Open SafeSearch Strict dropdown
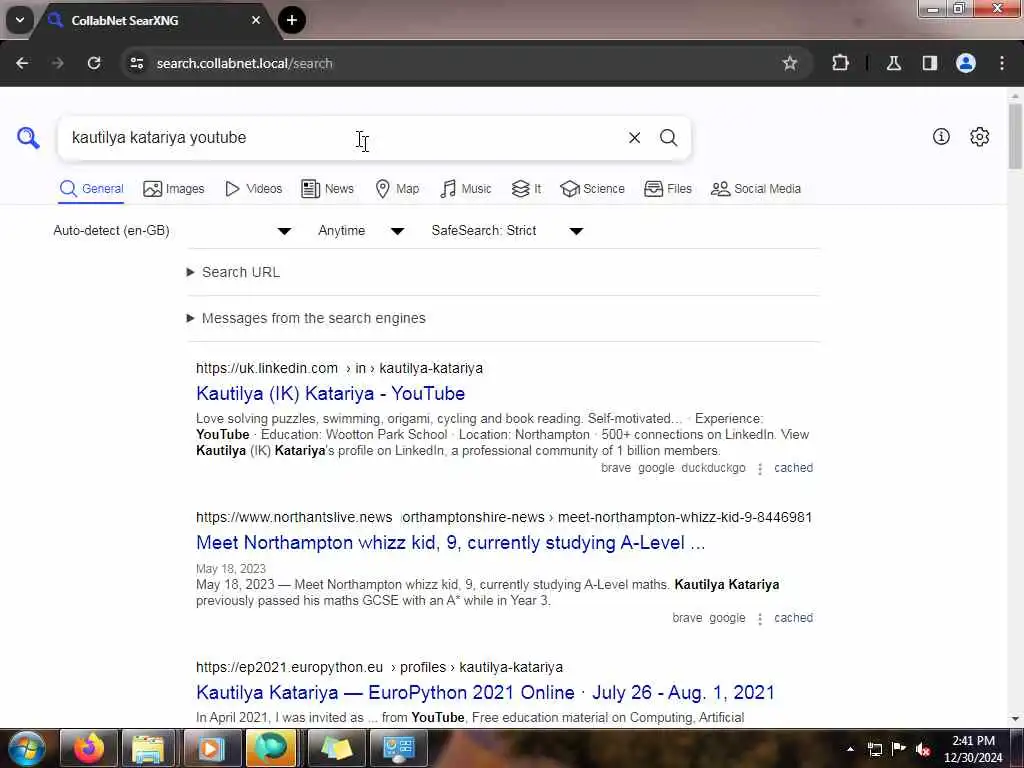 coord(507,231)
